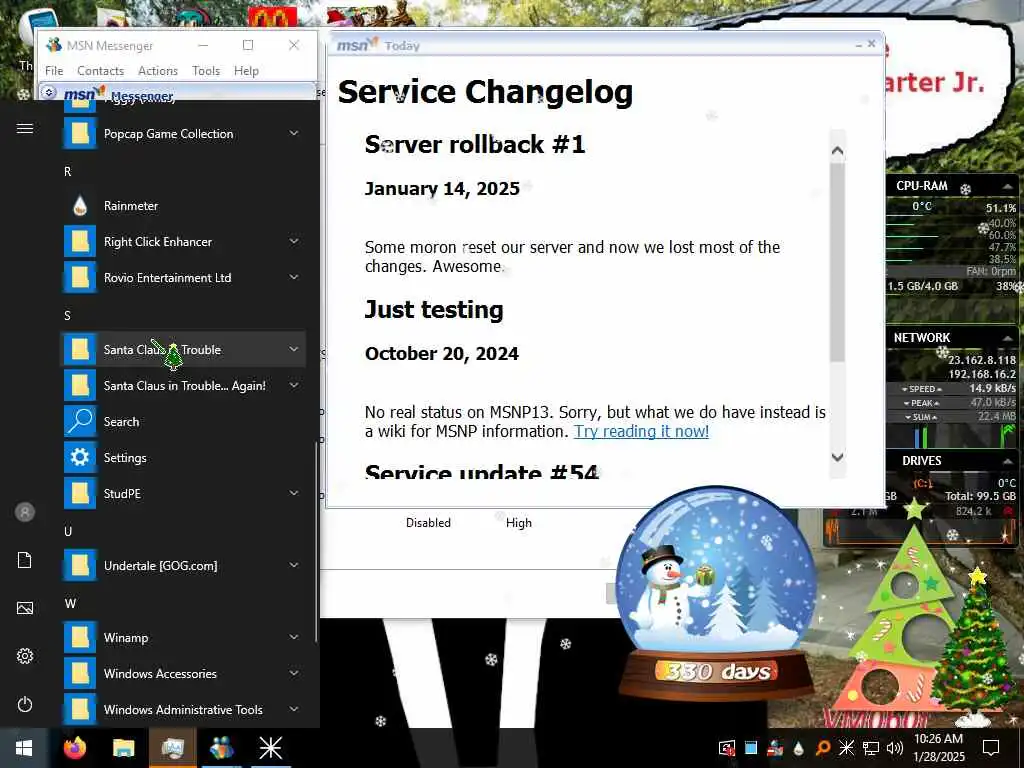This screenshot has height=768, width=1024.
Task: Click the 'High' text below changelog window
Action: pyautogui.click(x=519, y=522)
